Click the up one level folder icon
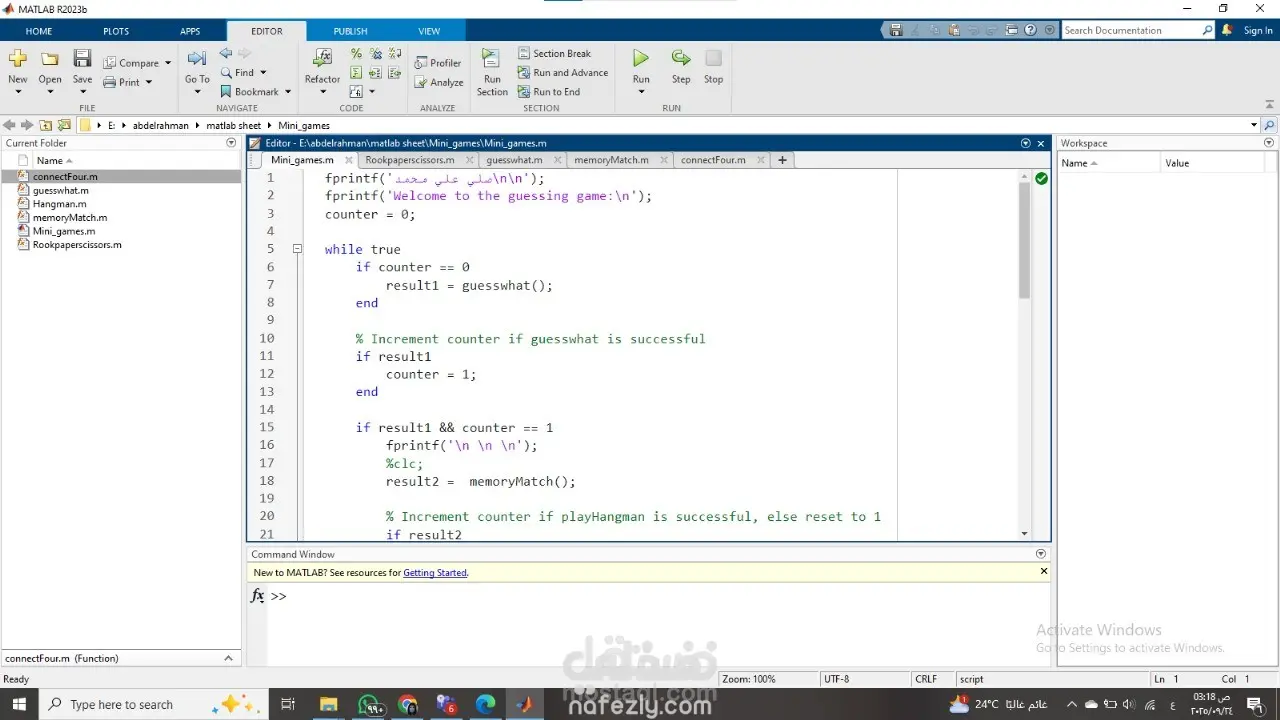The width and height of the screenshot is (1280, 720). (x=45, y=125)
